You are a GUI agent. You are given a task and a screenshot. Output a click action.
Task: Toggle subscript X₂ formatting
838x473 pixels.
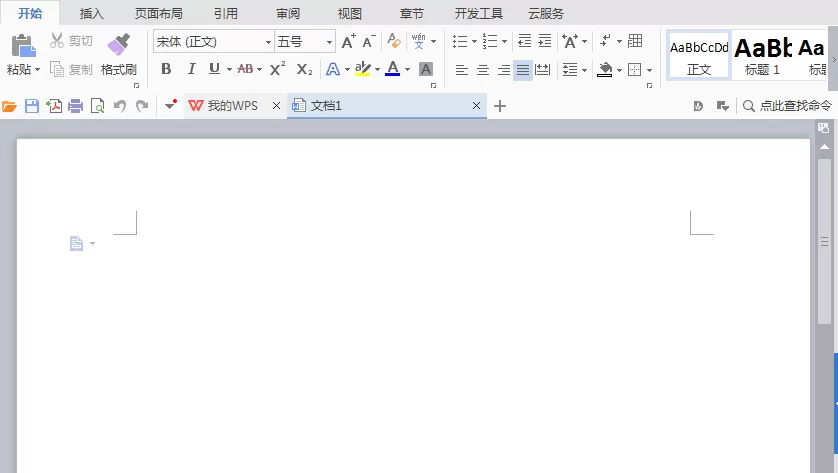[x=305, y=69]
